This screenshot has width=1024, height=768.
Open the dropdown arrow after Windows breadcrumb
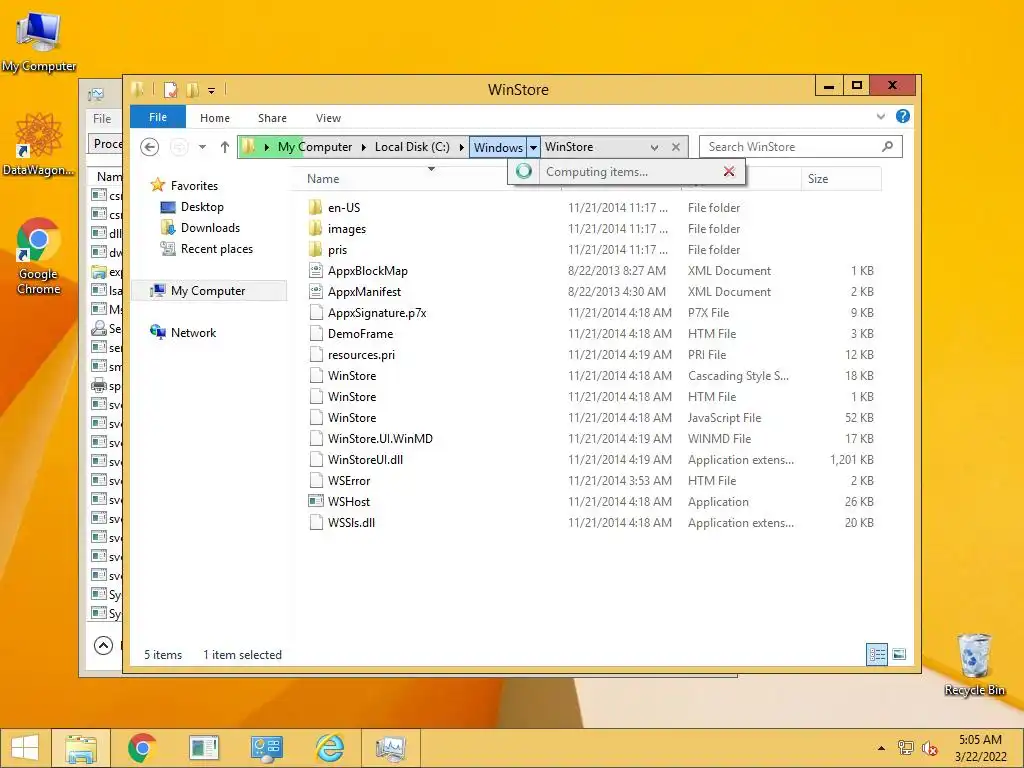(534, 147)
